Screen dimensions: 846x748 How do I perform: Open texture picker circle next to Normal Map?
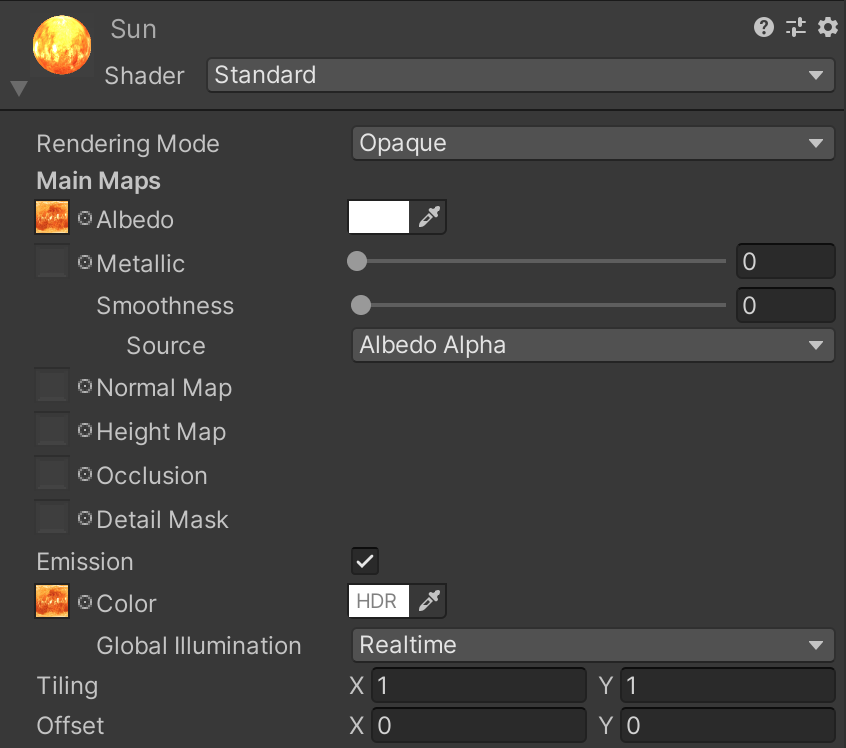85,387
